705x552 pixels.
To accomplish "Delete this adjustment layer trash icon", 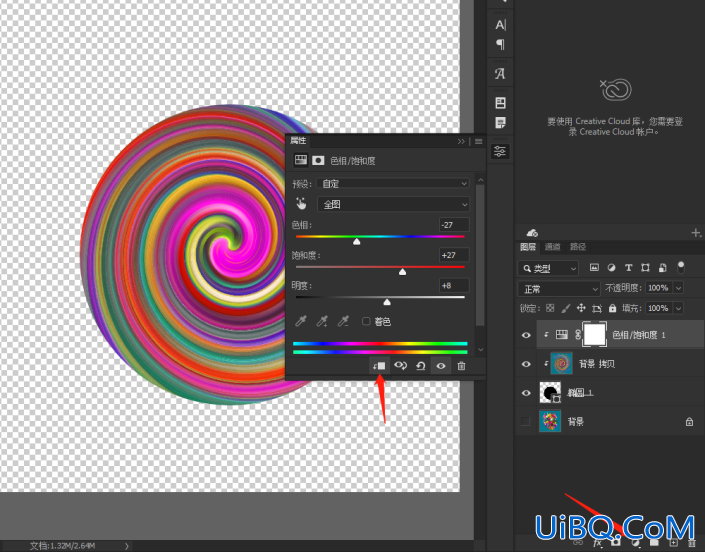I will coord(461,366).
